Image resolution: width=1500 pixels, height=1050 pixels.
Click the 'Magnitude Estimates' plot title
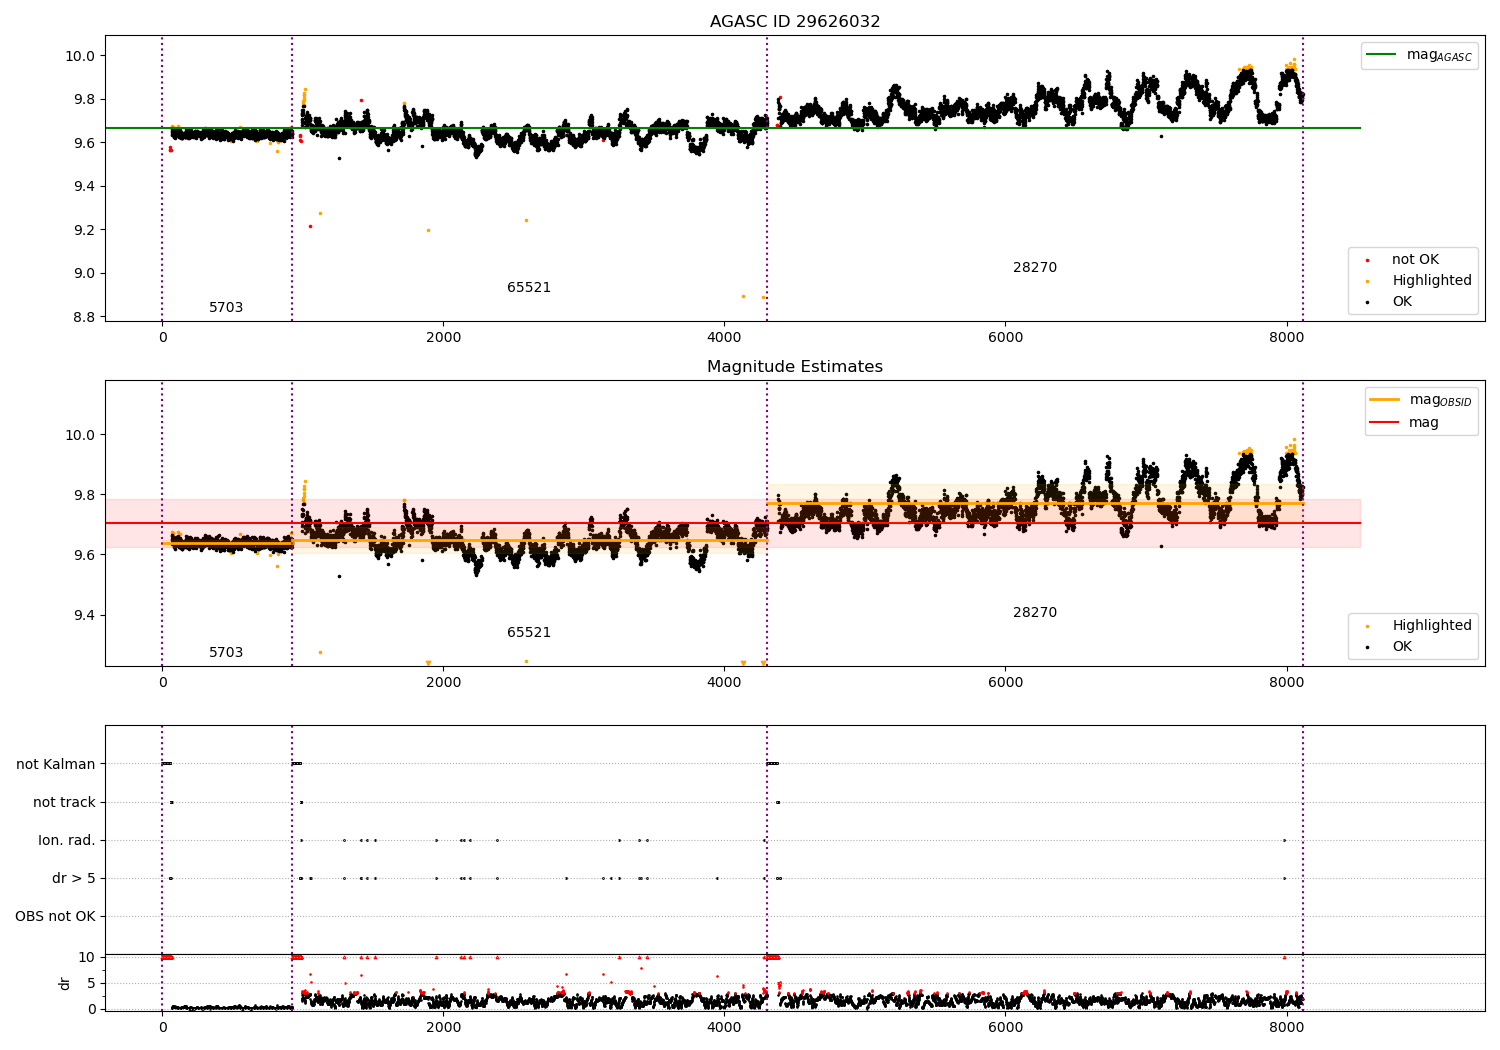pos(795,367)
